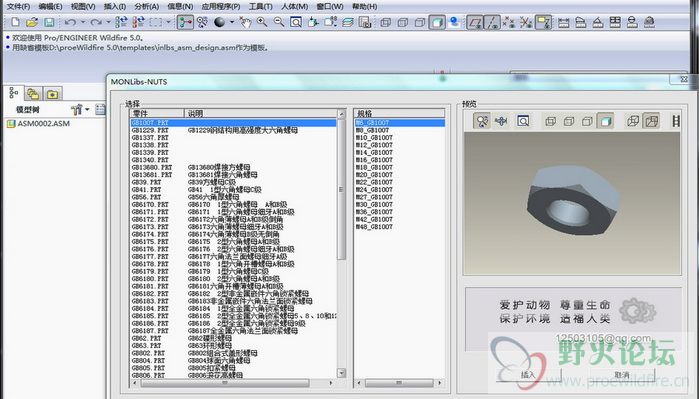Open the 文件(F) menu
Image resolution: width=699 pixels, height=399 pixels.
point(18,6)
